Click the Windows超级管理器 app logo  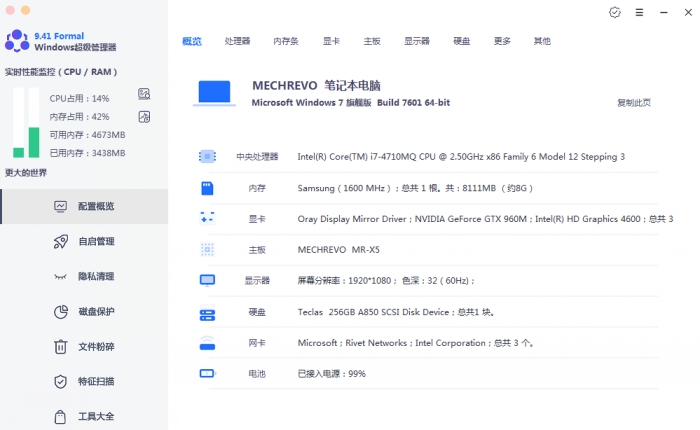click(x=17, y=41)
